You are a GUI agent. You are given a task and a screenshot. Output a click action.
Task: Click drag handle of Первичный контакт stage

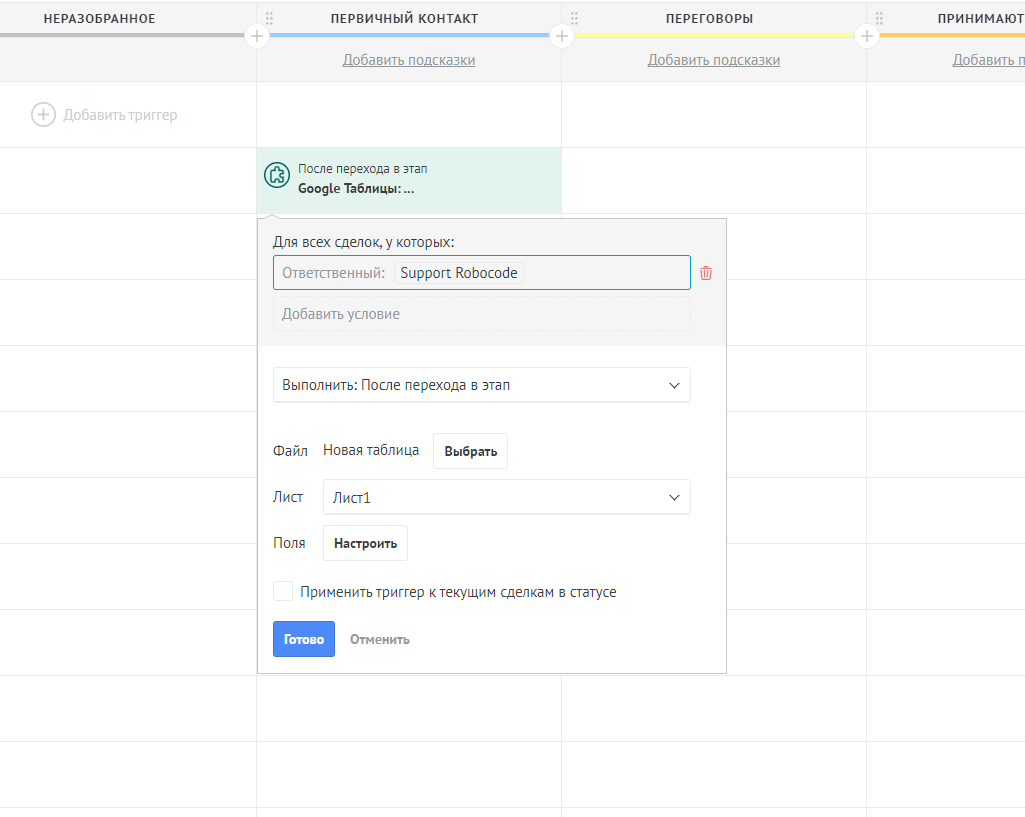click(269, 18)
